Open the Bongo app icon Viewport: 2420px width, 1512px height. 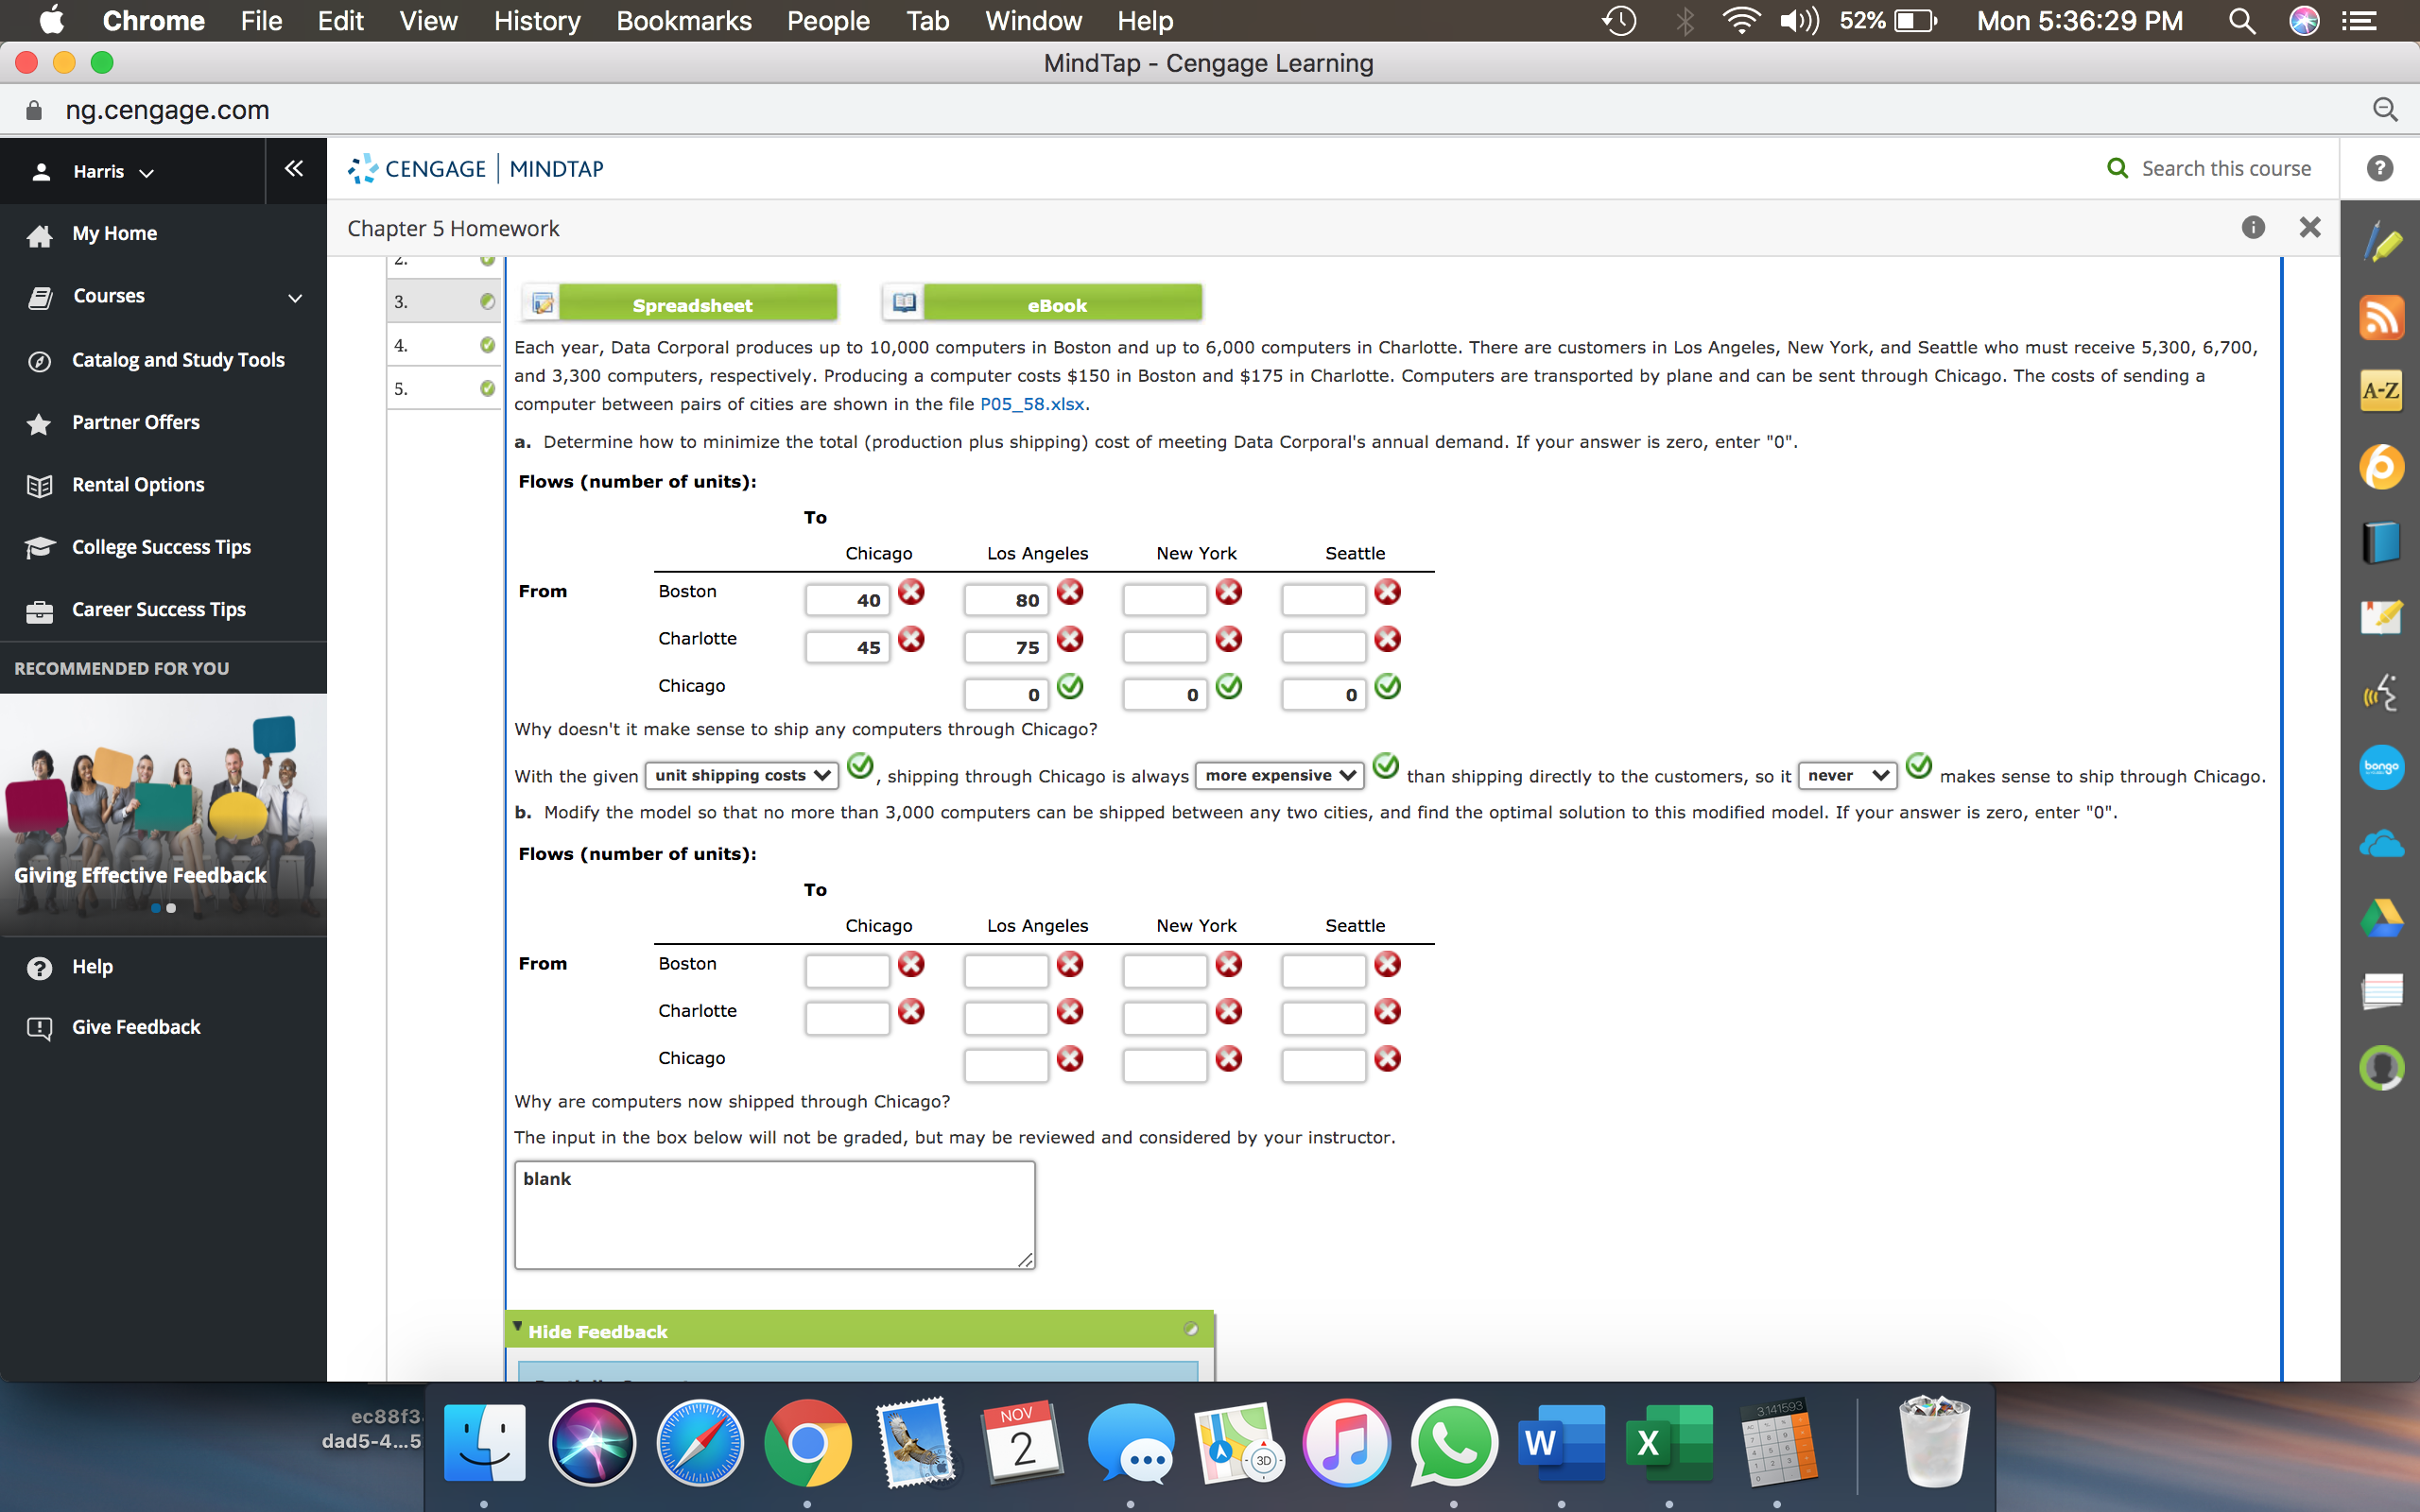(x=2381, y=767)
